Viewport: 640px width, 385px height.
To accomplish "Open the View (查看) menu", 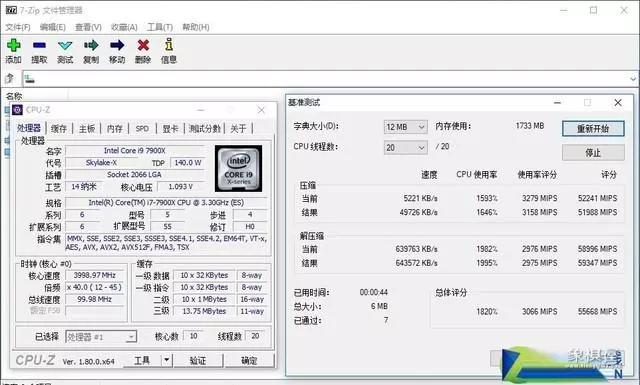I will coord(88,27).
